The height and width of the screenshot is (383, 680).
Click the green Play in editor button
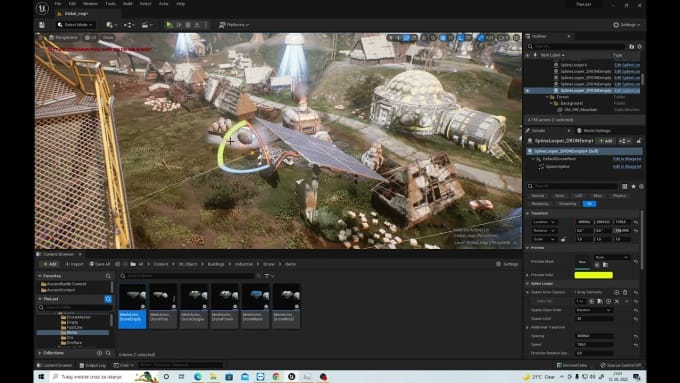(x=169, y=25)
